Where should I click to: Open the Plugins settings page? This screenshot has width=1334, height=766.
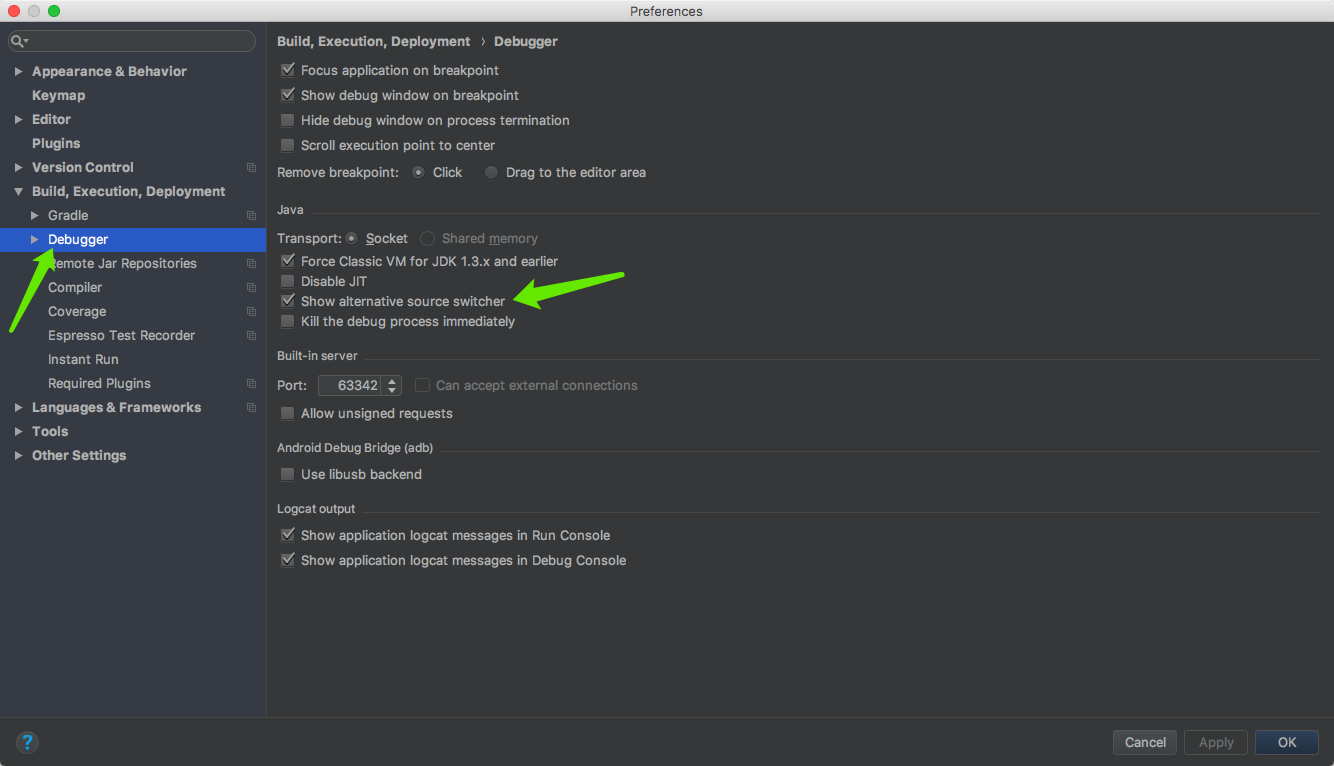tap(56, 143)
